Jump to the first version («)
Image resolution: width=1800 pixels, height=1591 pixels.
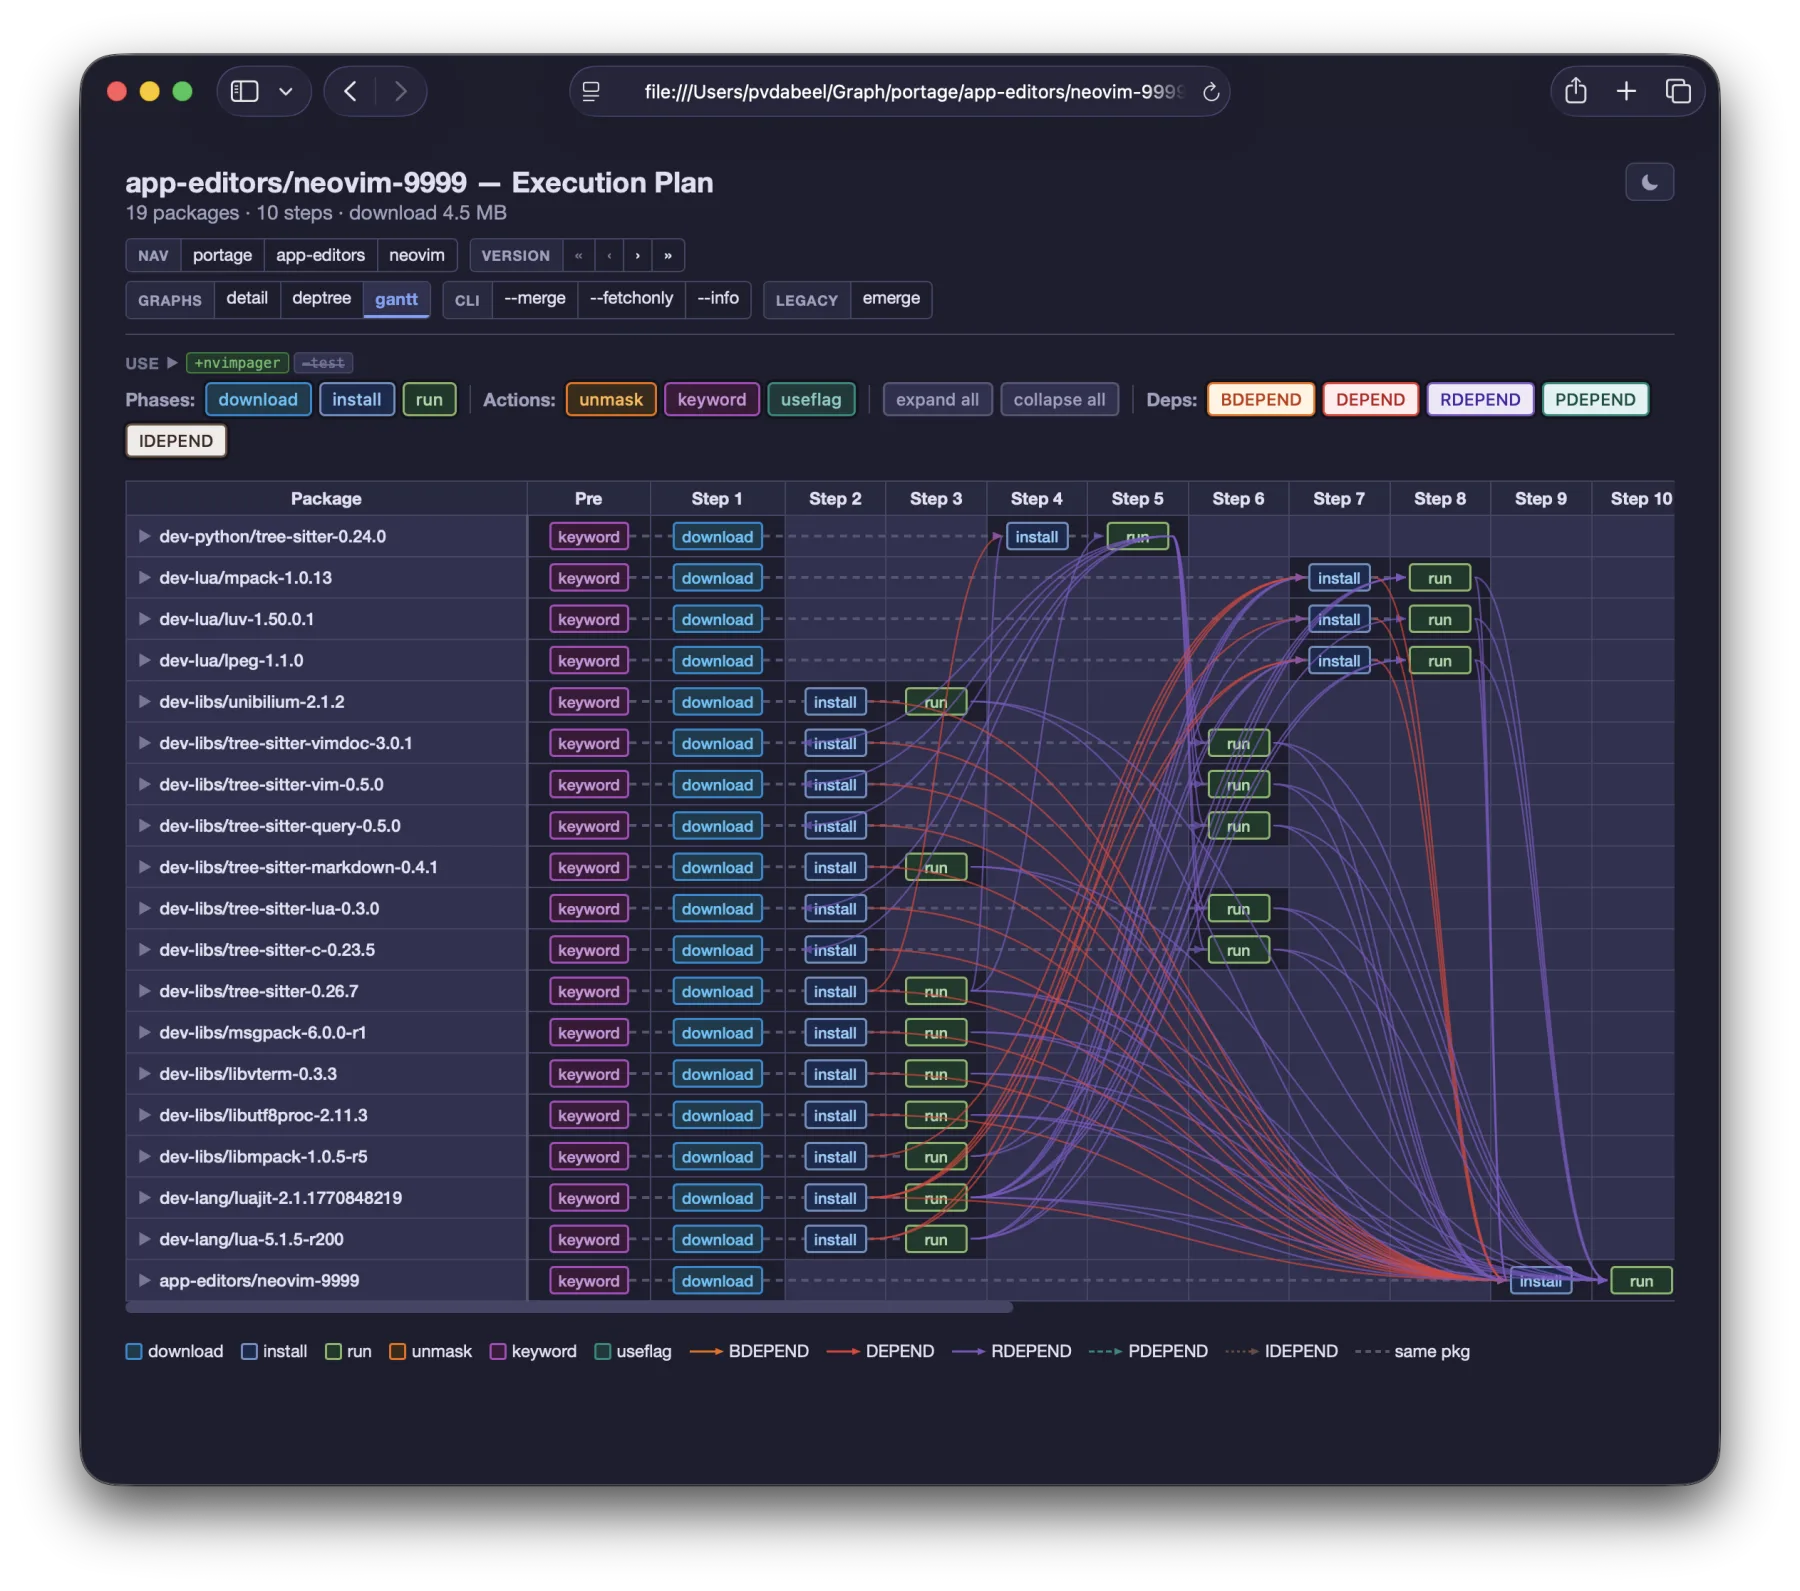pyautogui.click(x=578, y=255)
